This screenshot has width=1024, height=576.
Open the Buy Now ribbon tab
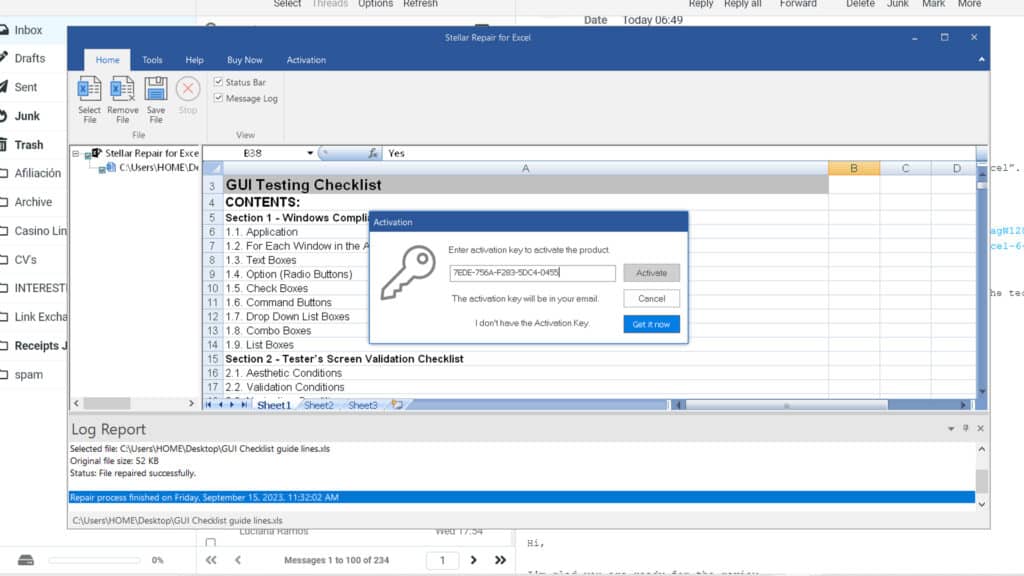244,60
